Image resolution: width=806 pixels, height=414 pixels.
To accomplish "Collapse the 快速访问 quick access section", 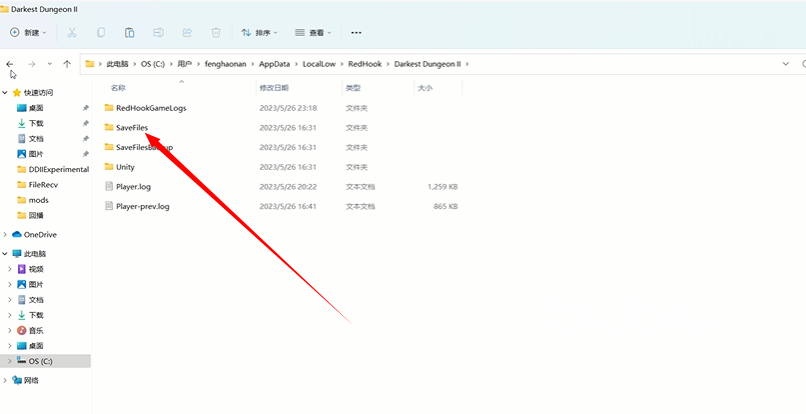I will click(x=6, y=92).
